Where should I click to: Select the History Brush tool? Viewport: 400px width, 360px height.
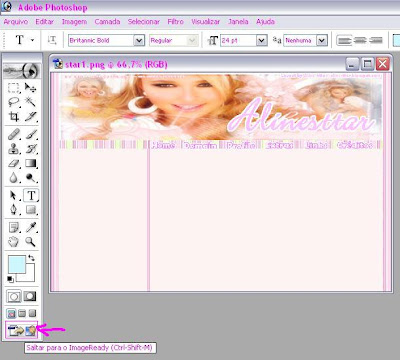[x=31, y=149]
